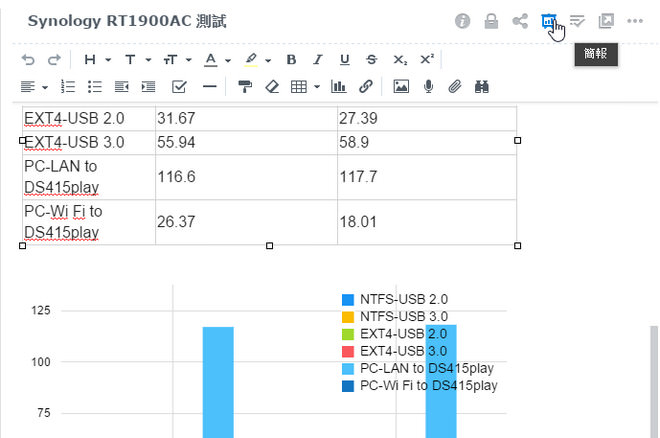
Task: Click the cell with value 31.67
Action: click(x=246, y=118)
